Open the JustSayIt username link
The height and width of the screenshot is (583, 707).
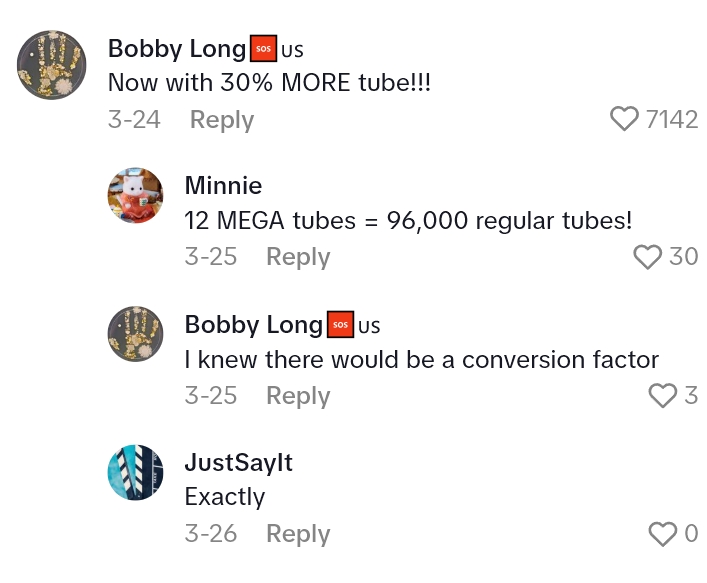[238, 463]
